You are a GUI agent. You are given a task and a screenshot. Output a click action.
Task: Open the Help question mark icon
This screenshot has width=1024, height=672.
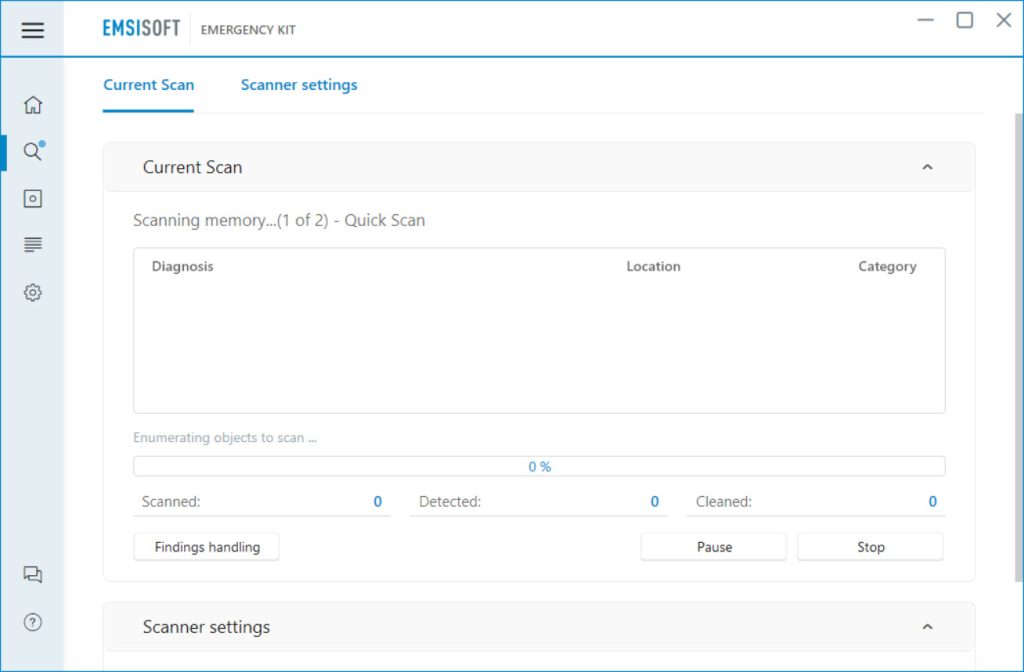[33, 622]
